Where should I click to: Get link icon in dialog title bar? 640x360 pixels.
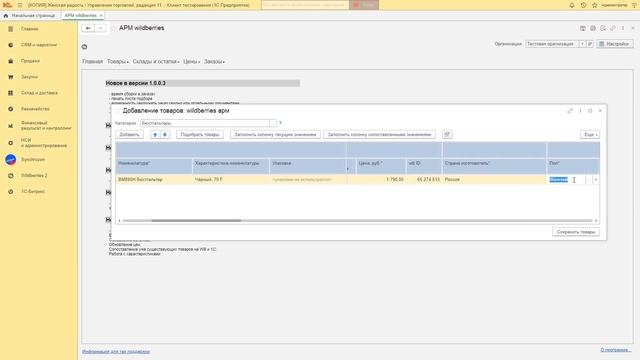point(570,111)
